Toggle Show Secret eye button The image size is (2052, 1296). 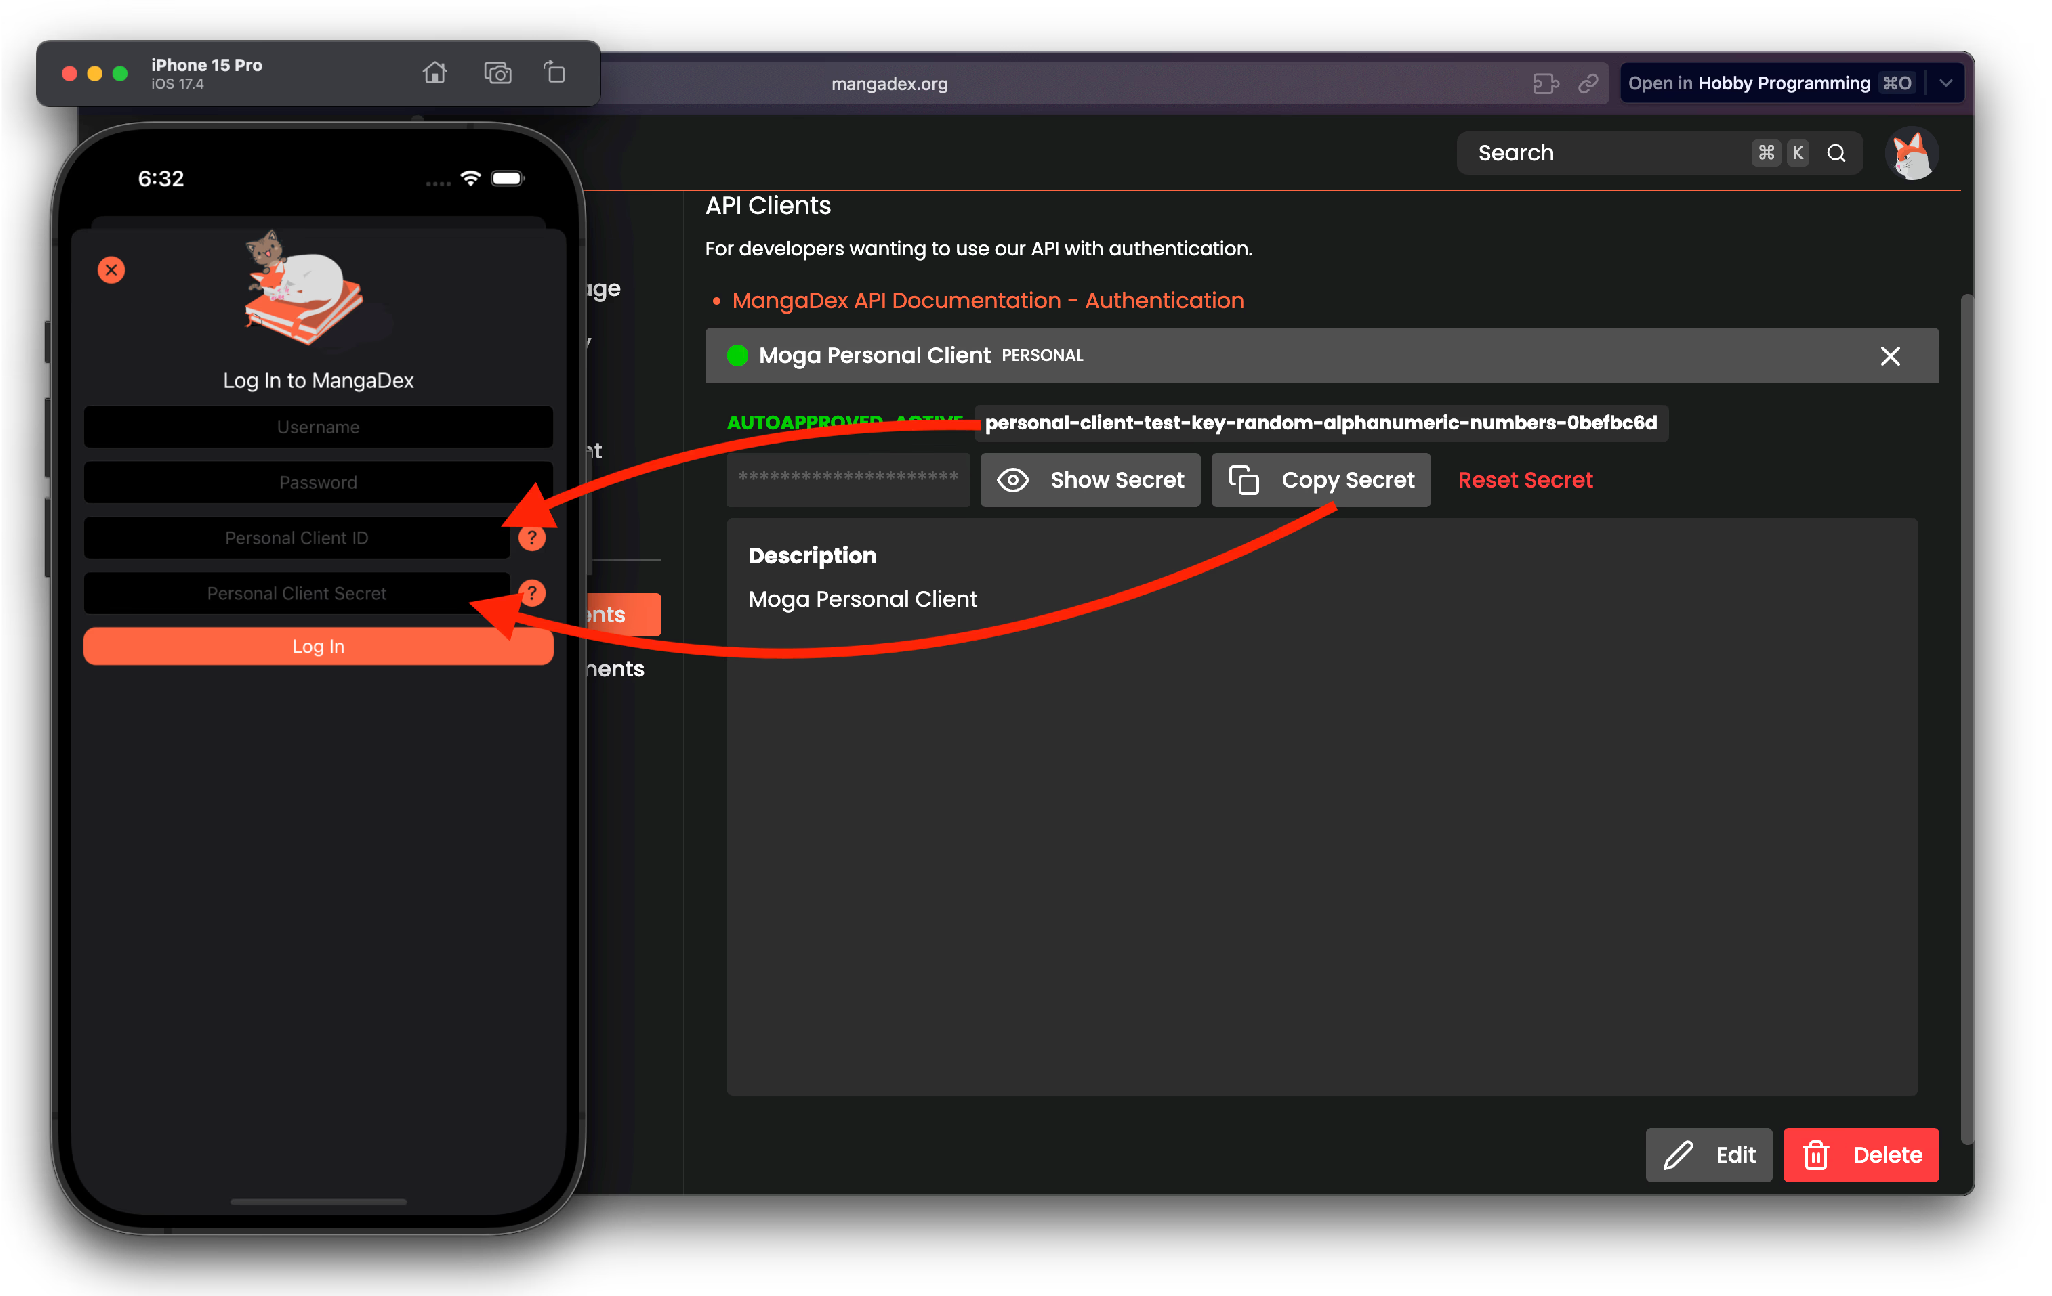[x=1090, y=480]
